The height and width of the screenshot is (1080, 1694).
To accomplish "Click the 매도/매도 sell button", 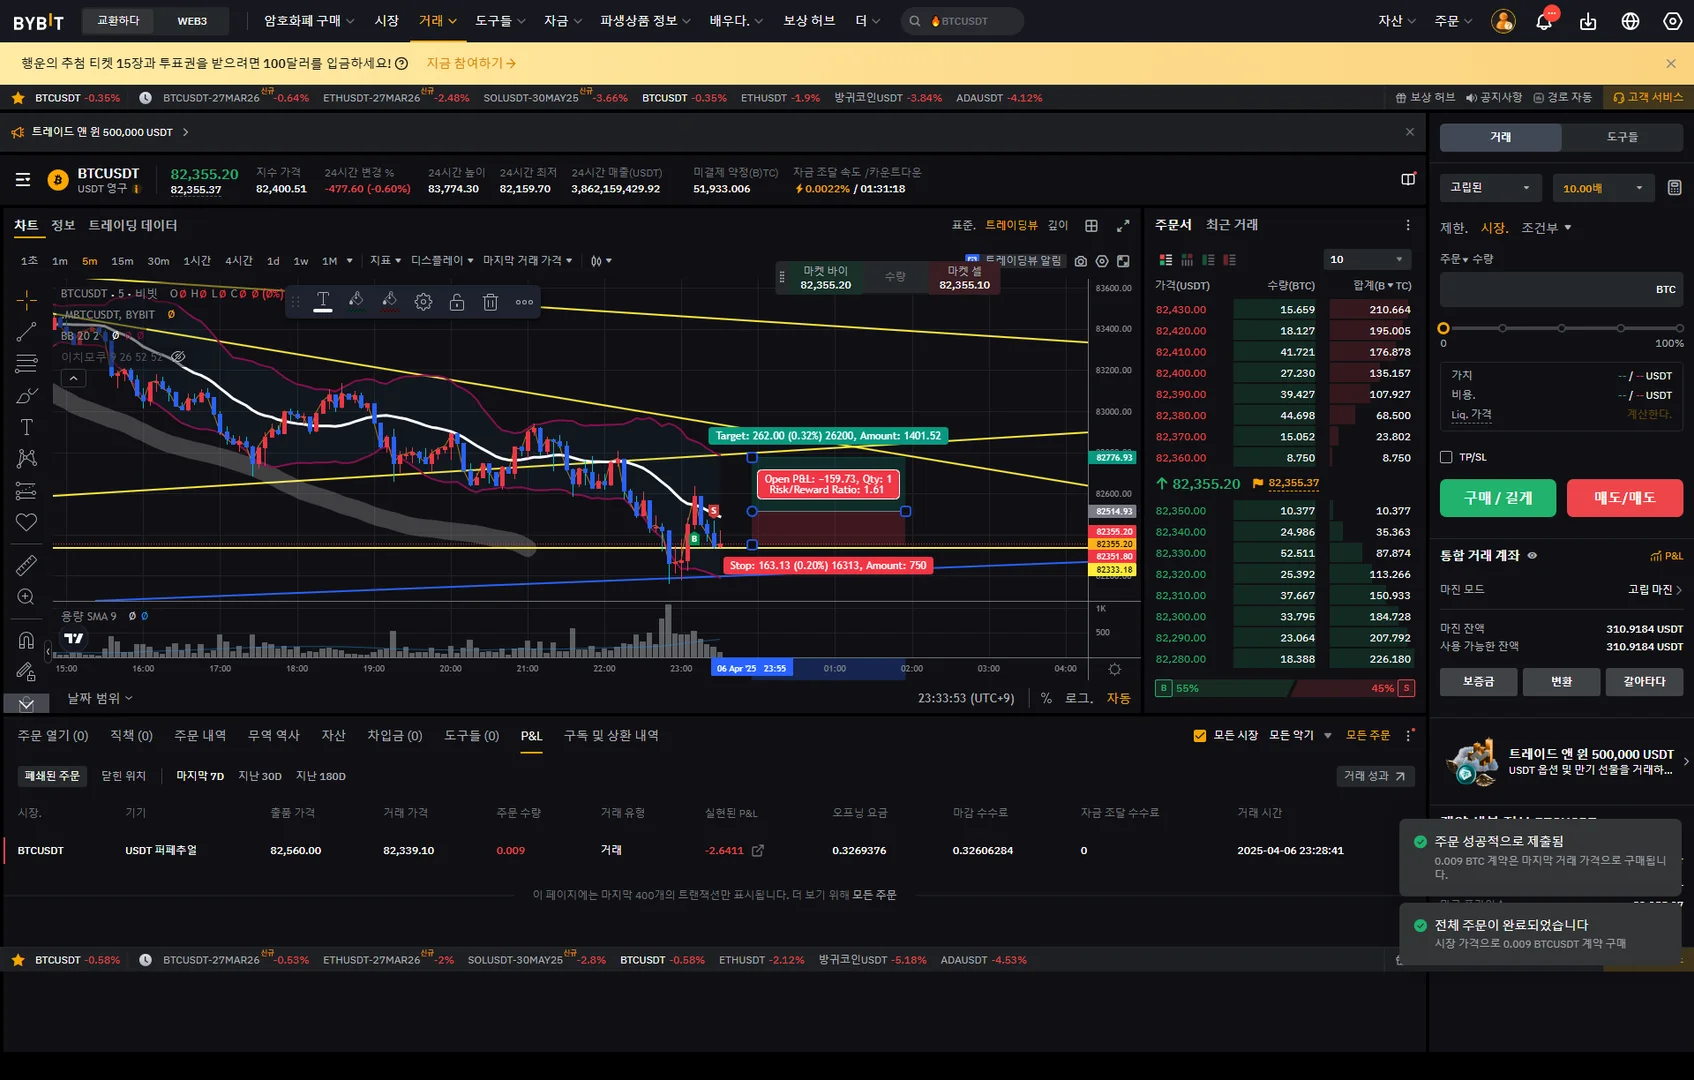I will click(x=1625, y=498).
